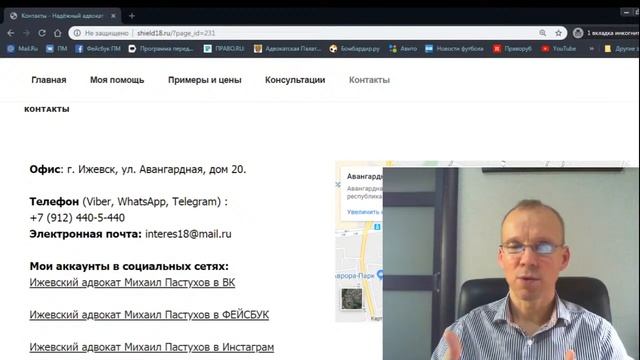Click the zoom magnifier icon in address bar

(x=542, y=33)
